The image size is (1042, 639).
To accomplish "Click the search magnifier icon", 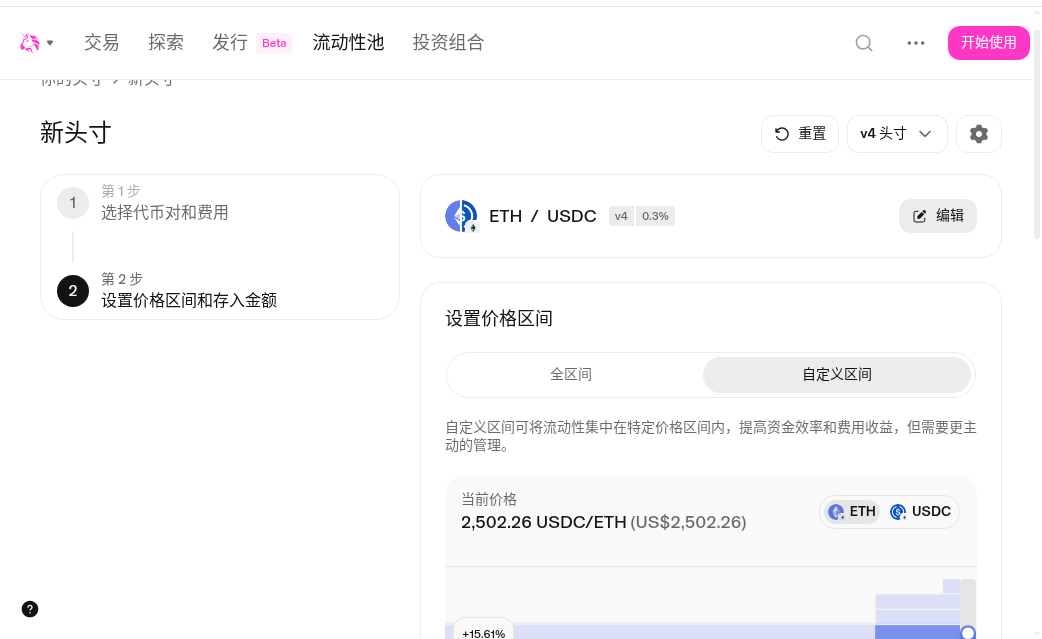I will (x=864, y=43).
